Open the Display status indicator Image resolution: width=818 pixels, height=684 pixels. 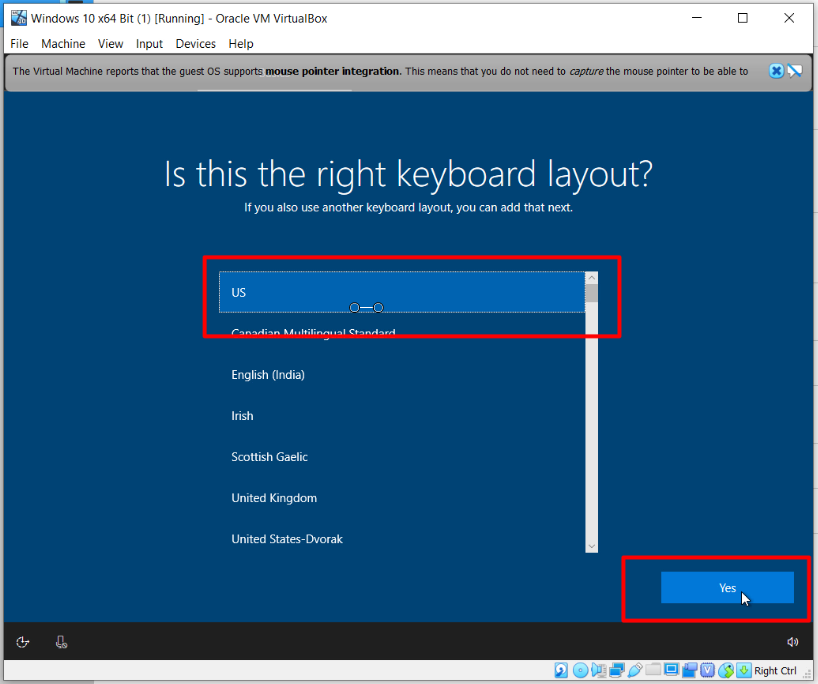(671, 670)
